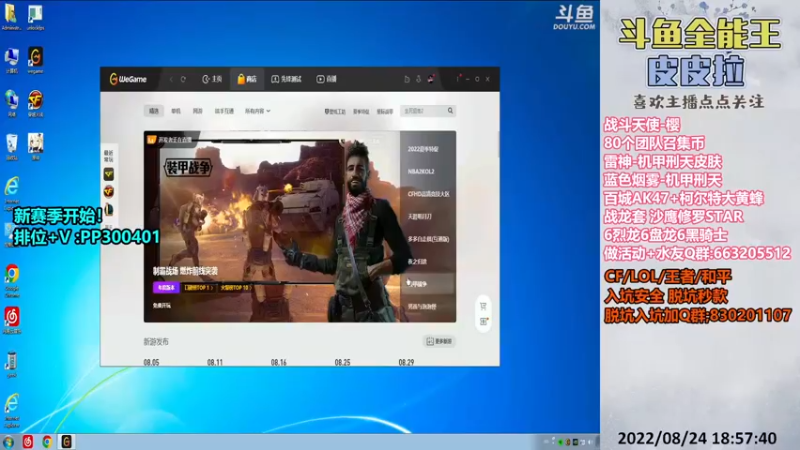Open the CF recently played icon
The height and width of the screenshot is (450, 800).
(x=109, y=192)
